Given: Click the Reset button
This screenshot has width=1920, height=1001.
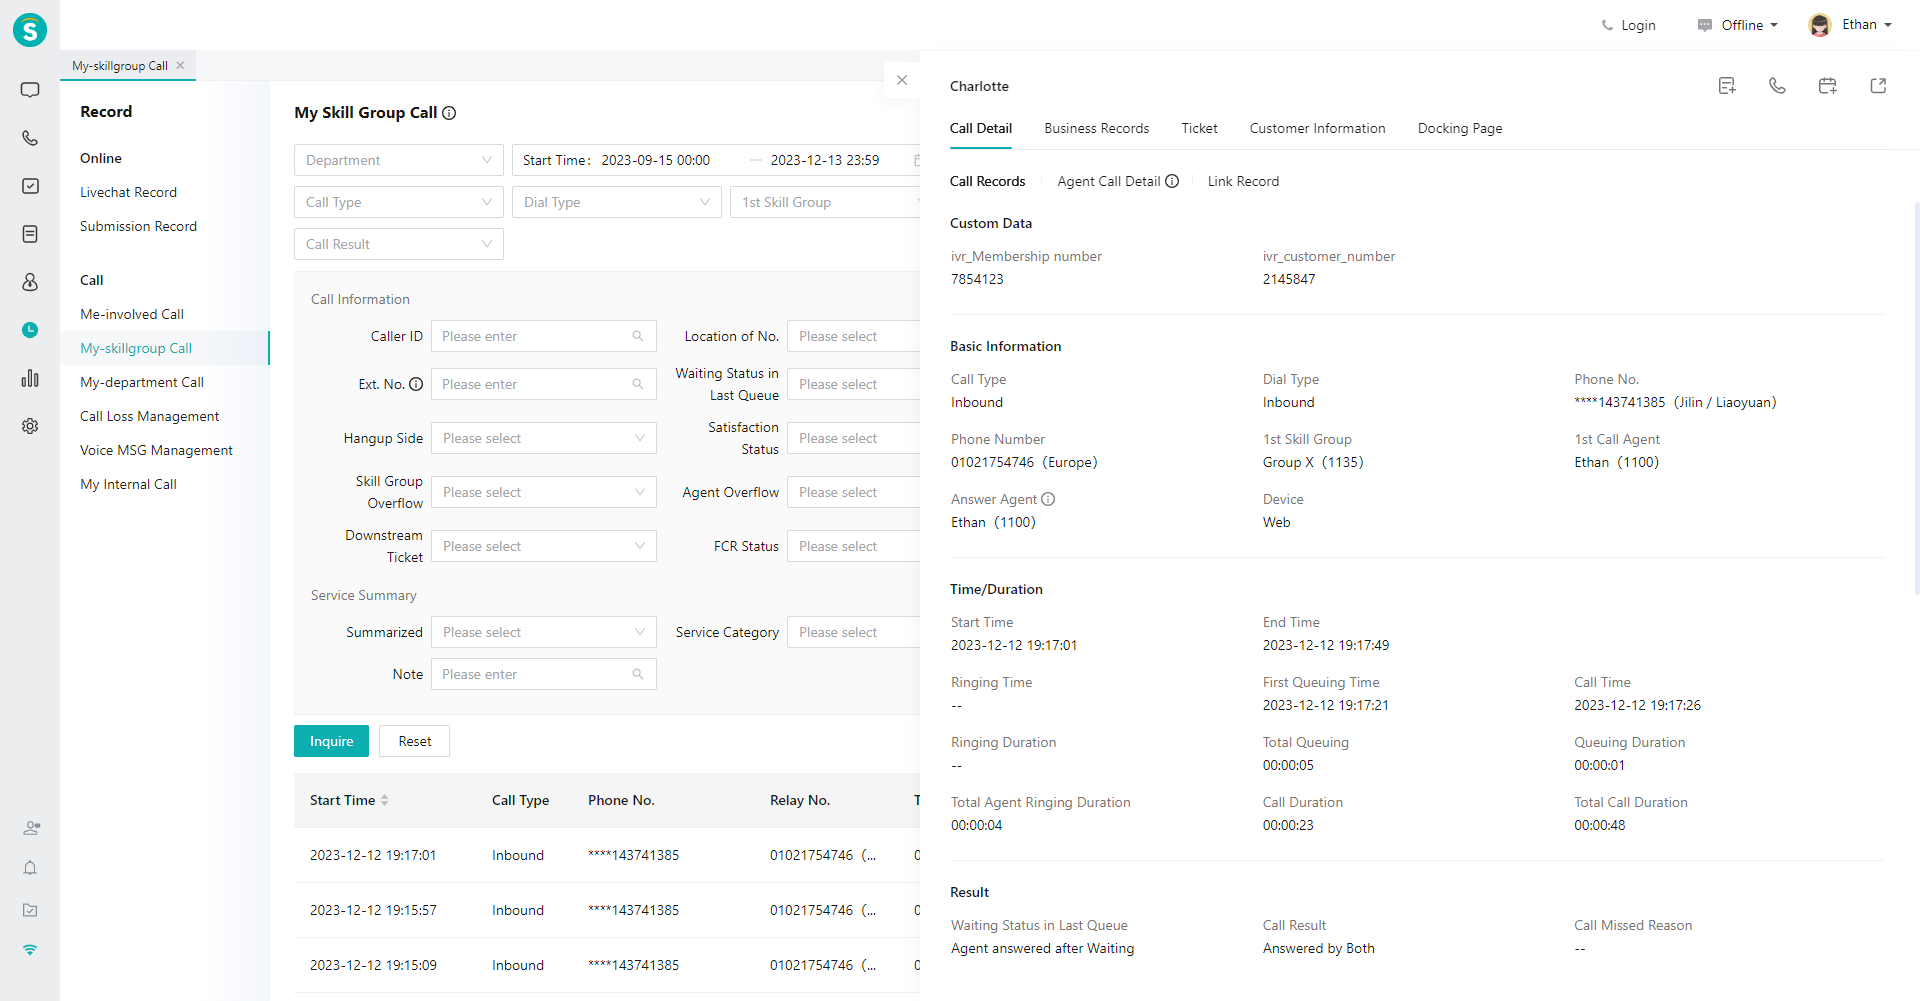Looking at the screenshot, I should pyautogui.click(x=414, y=741).
